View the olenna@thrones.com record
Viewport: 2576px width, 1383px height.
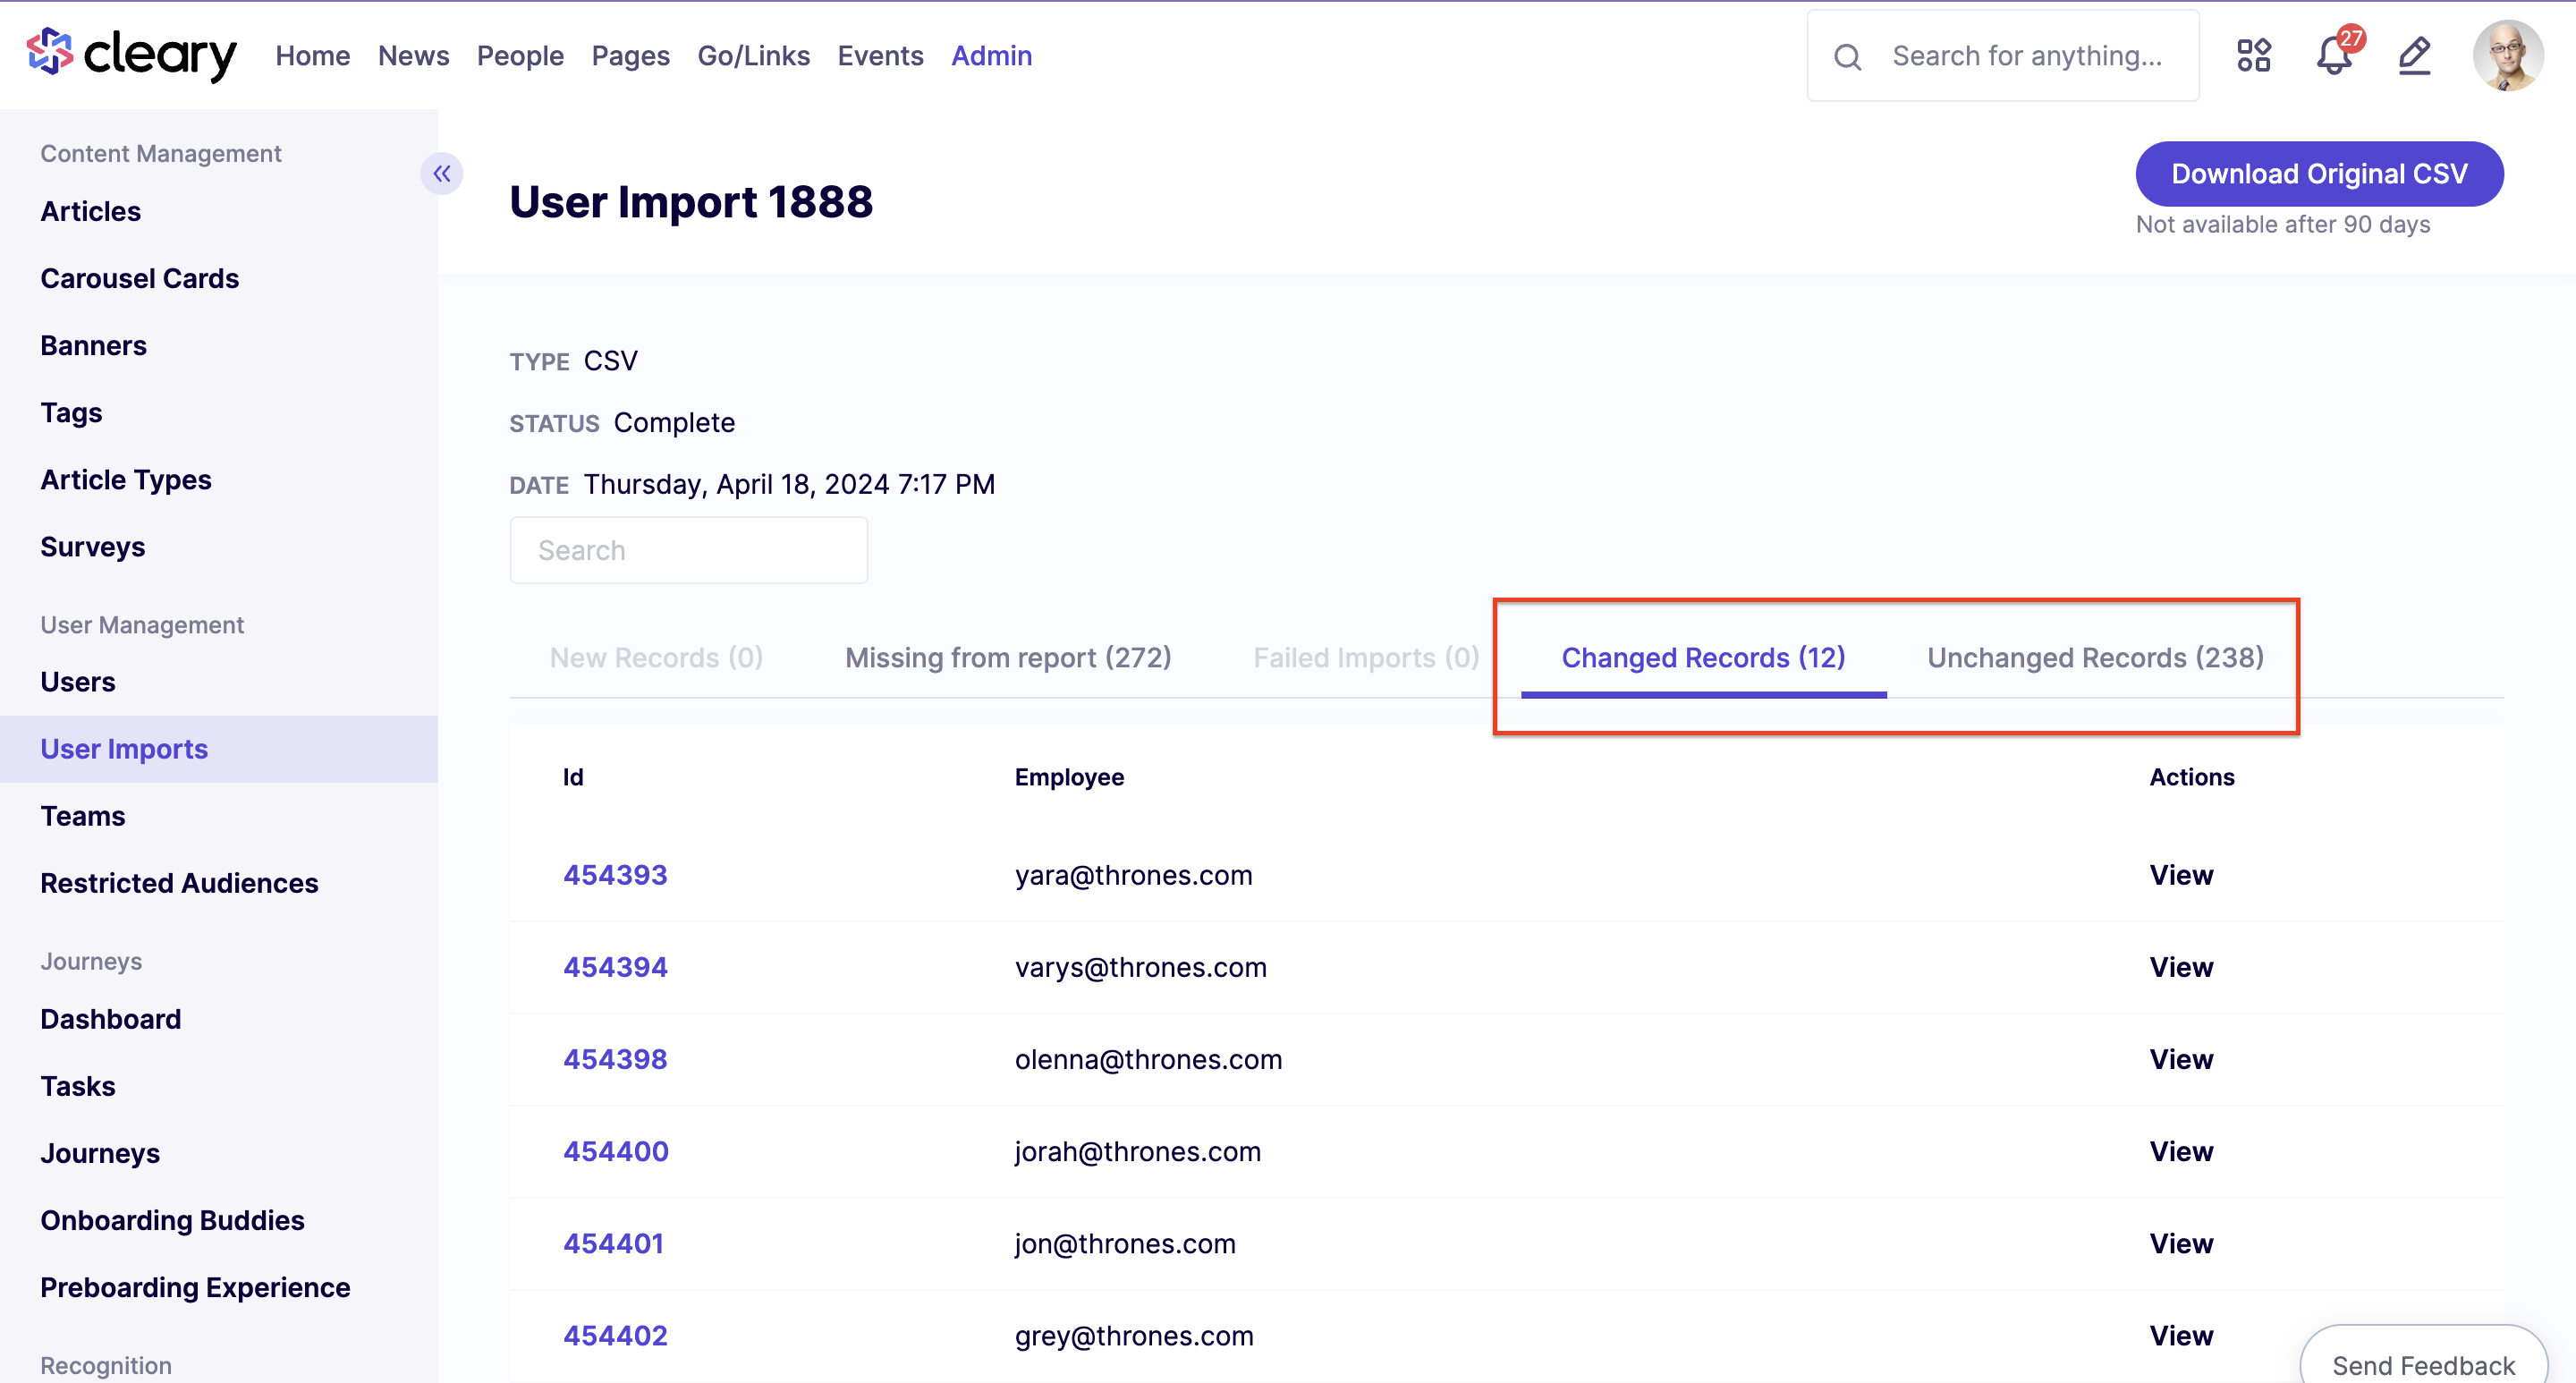coord(2182,1059)
